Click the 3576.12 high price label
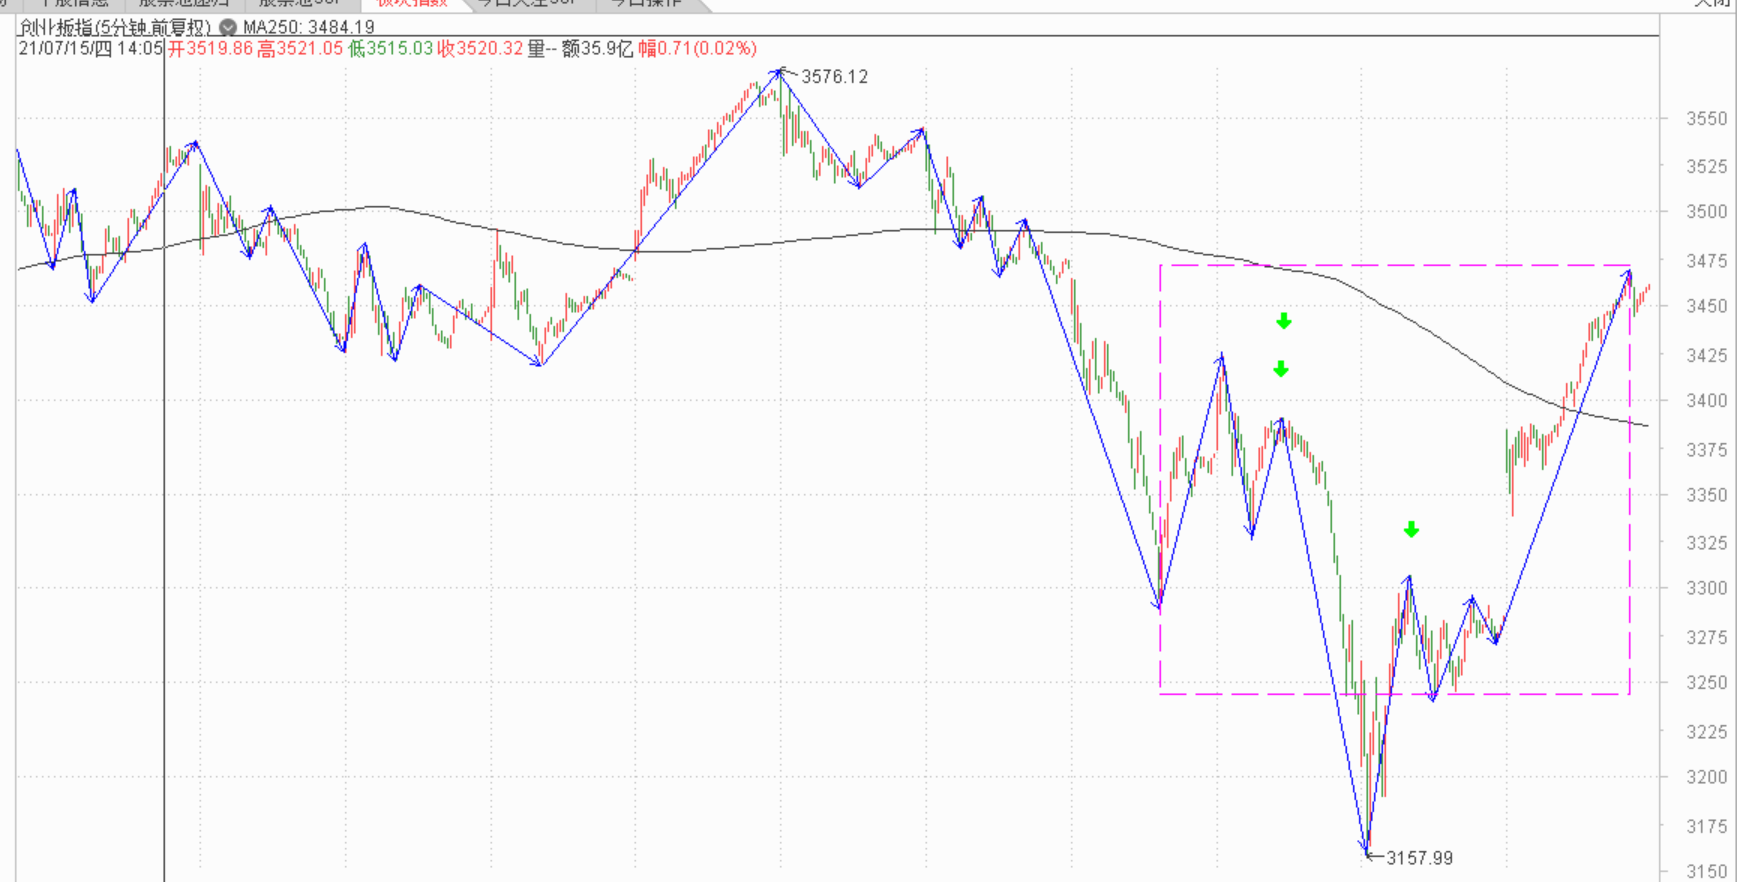The height and width of the screenshot is (882, 1737). (x=834, y=77)
